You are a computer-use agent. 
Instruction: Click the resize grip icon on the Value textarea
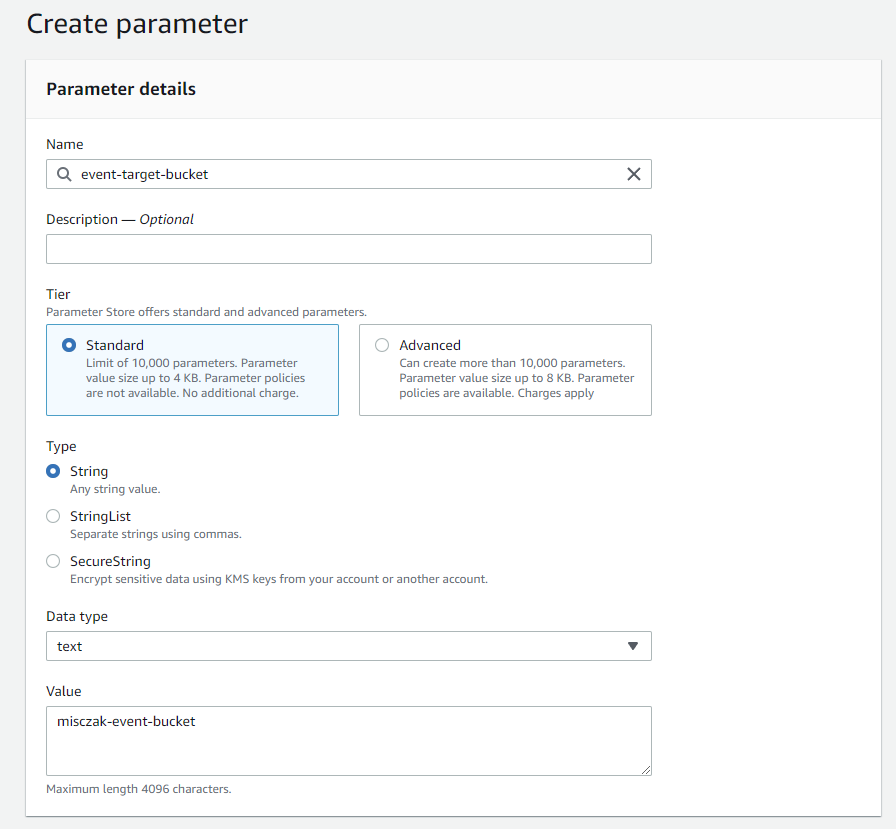pos(646,768)
